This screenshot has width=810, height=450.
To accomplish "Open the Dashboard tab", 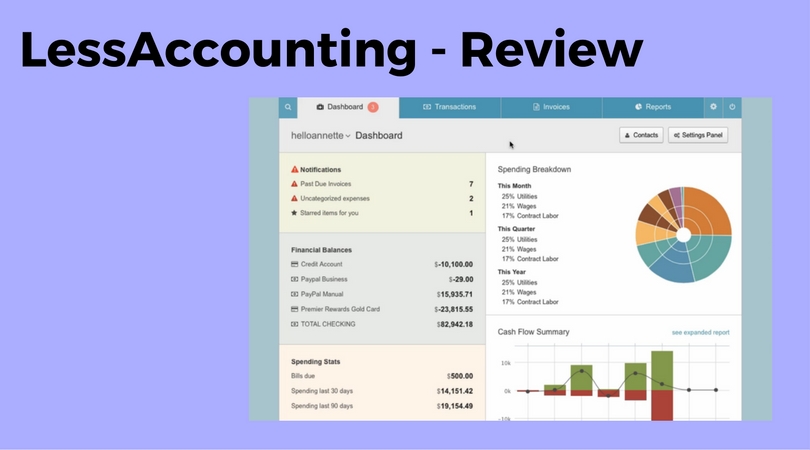I will pos(348,107).
